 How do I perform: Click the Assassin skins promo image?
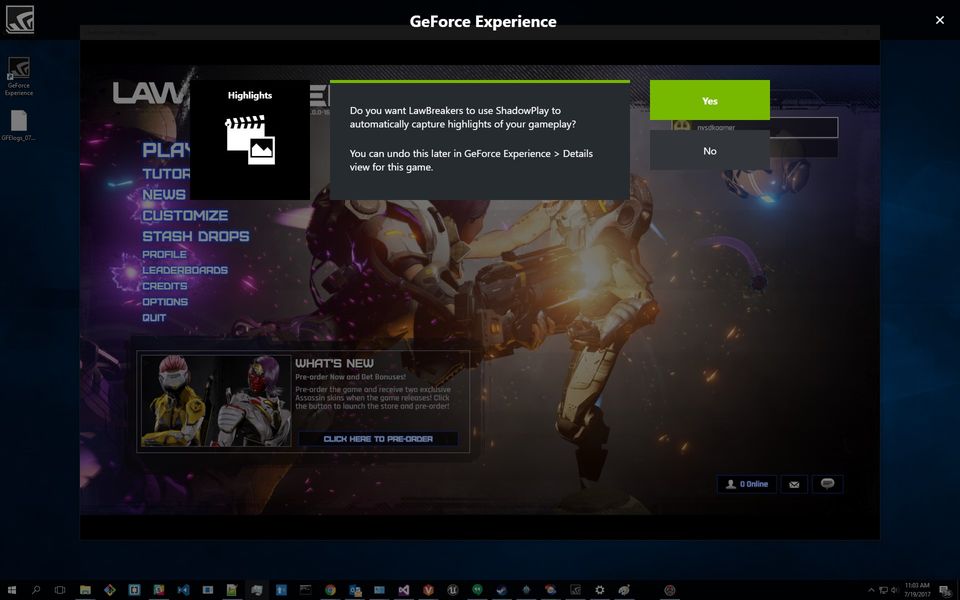[x=216, y=401]
